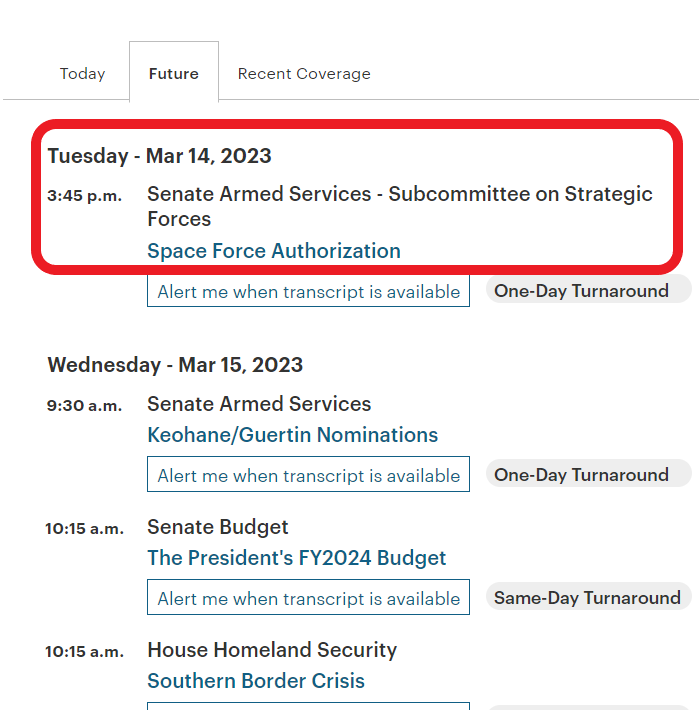
Task: Click the Senate Budget committee name
Action: (x=218, y=527)
